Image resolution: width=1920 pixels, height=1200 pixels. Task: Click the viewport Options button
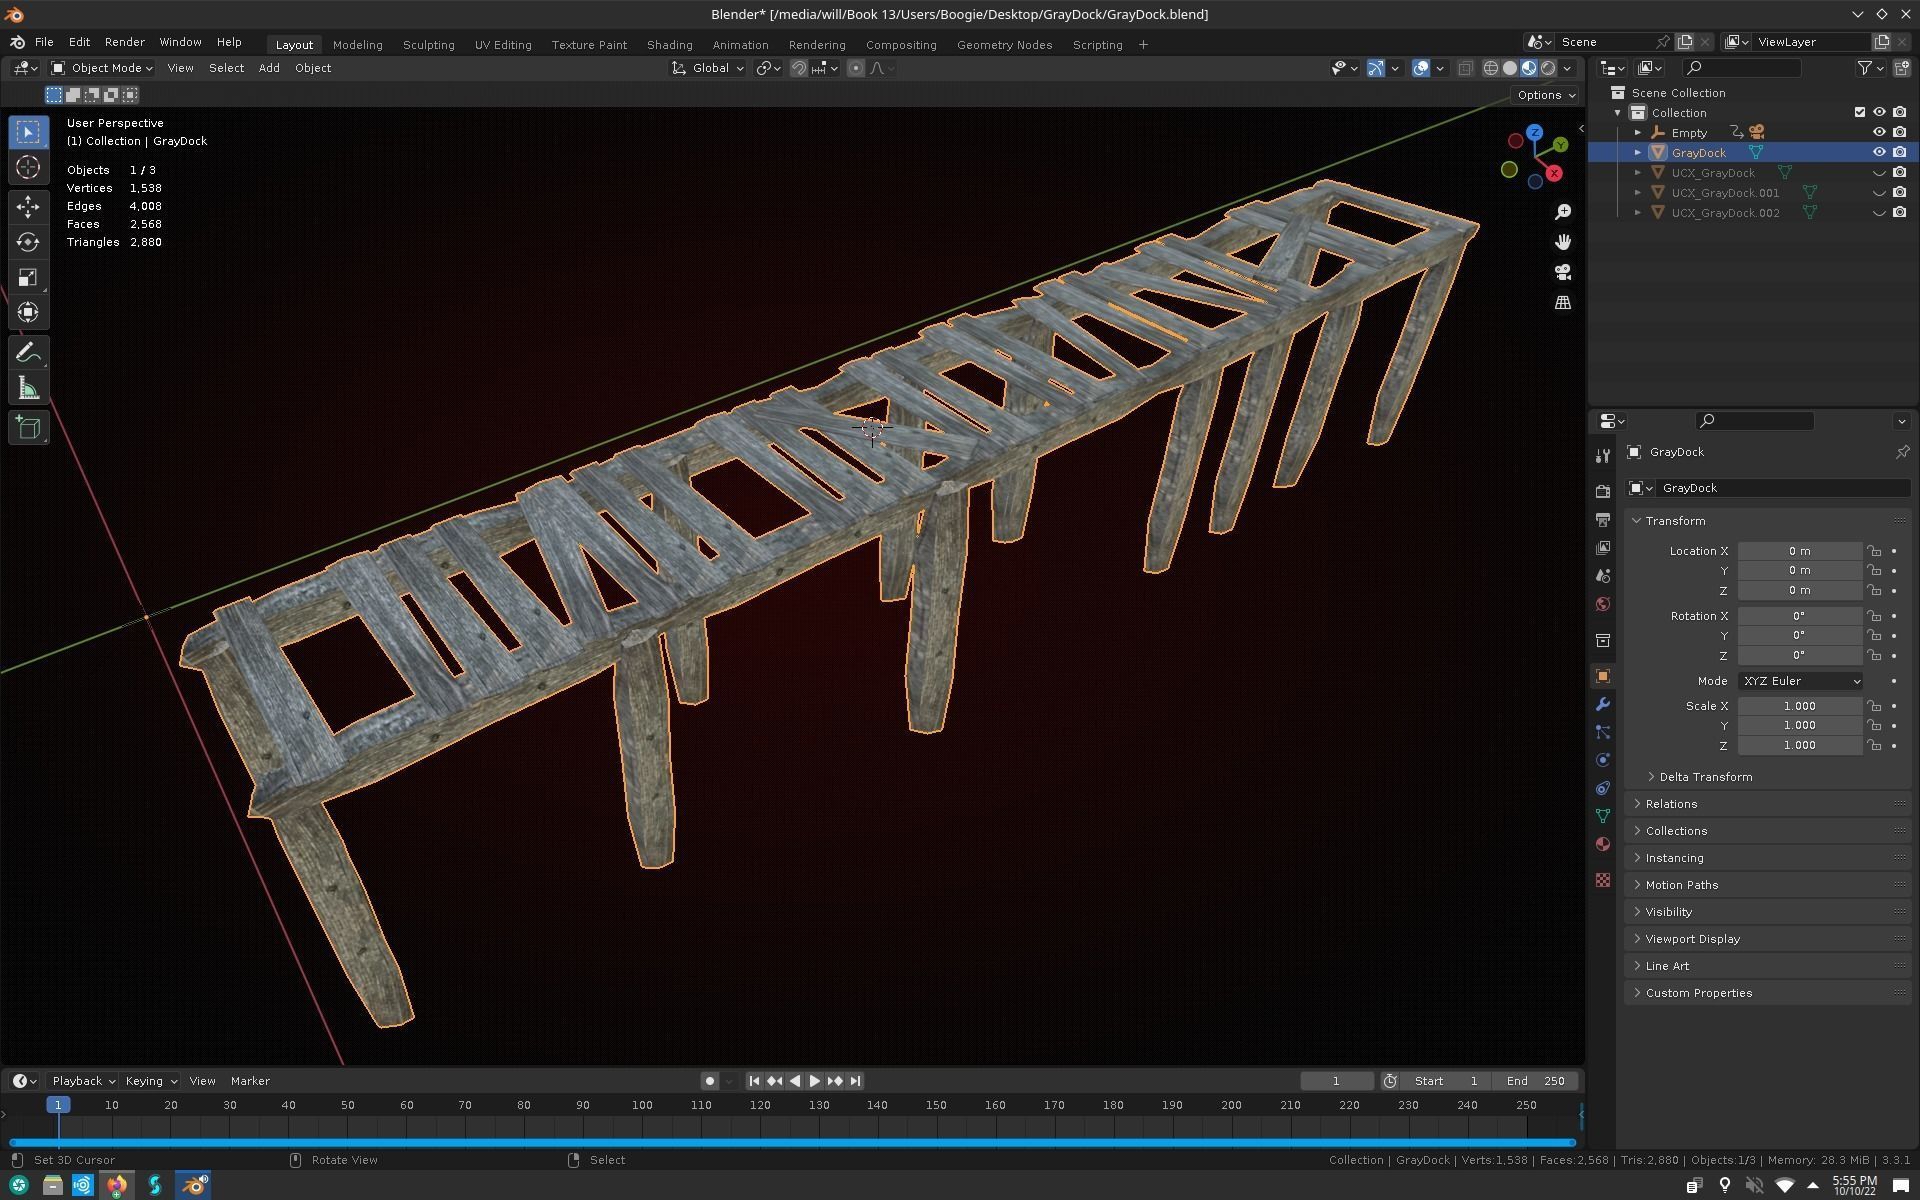1546,95
